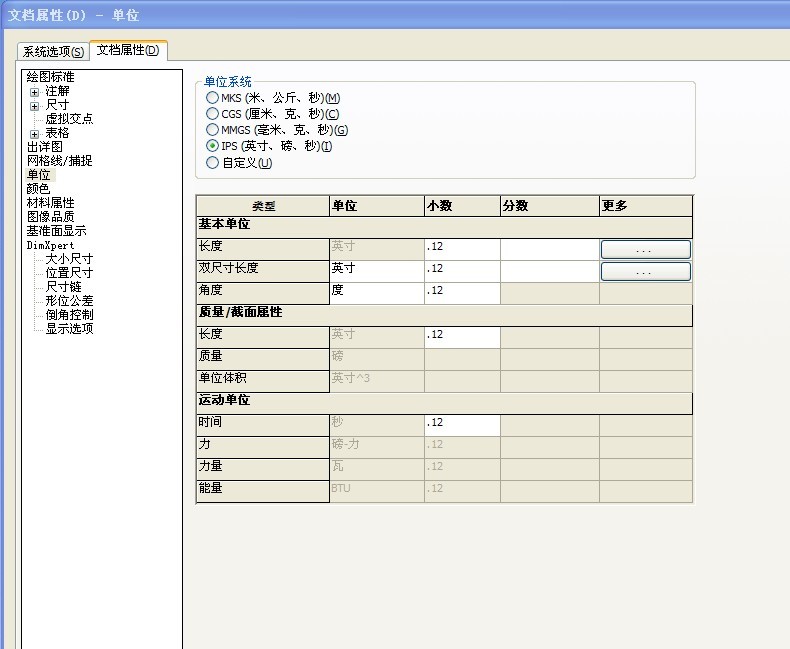Click mass-properties 长度 decimal cell
Screen dimensions: 790x649
[x=463, y=337]
